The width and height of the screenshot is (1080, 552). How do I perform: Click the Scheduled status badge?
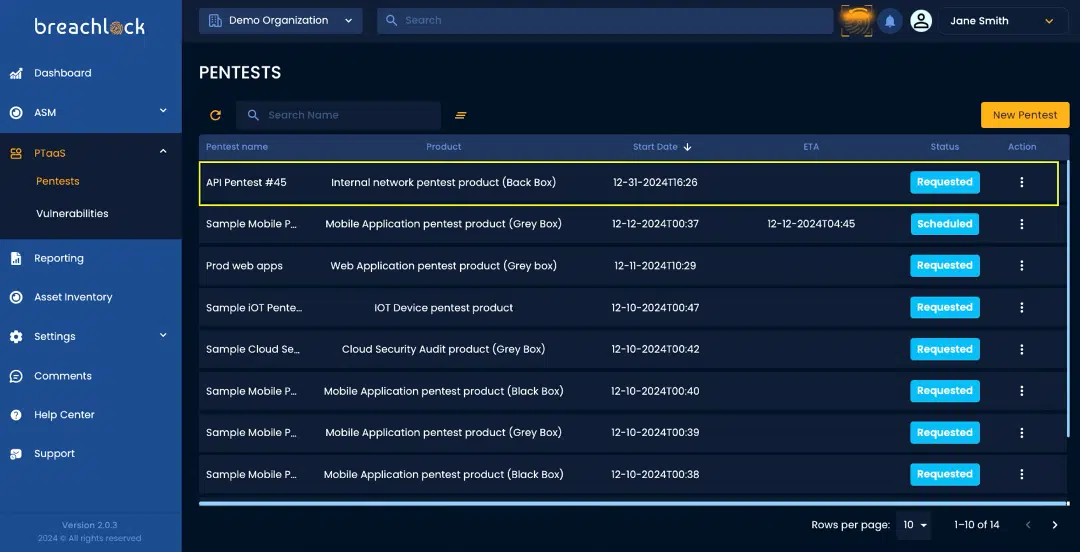tap(944, 224)
